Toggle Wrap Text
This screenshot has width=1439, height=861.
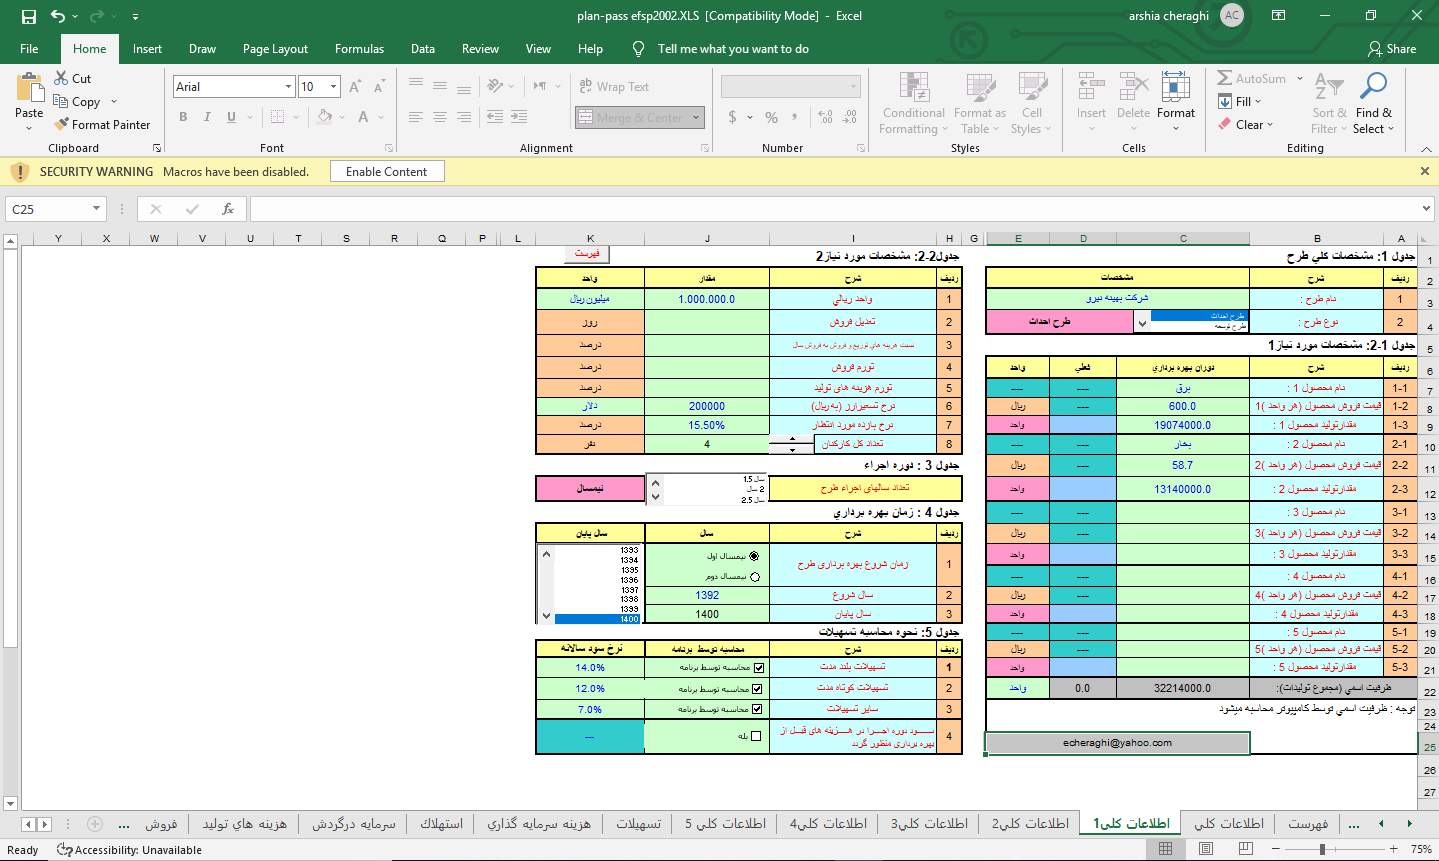[614, 87]
